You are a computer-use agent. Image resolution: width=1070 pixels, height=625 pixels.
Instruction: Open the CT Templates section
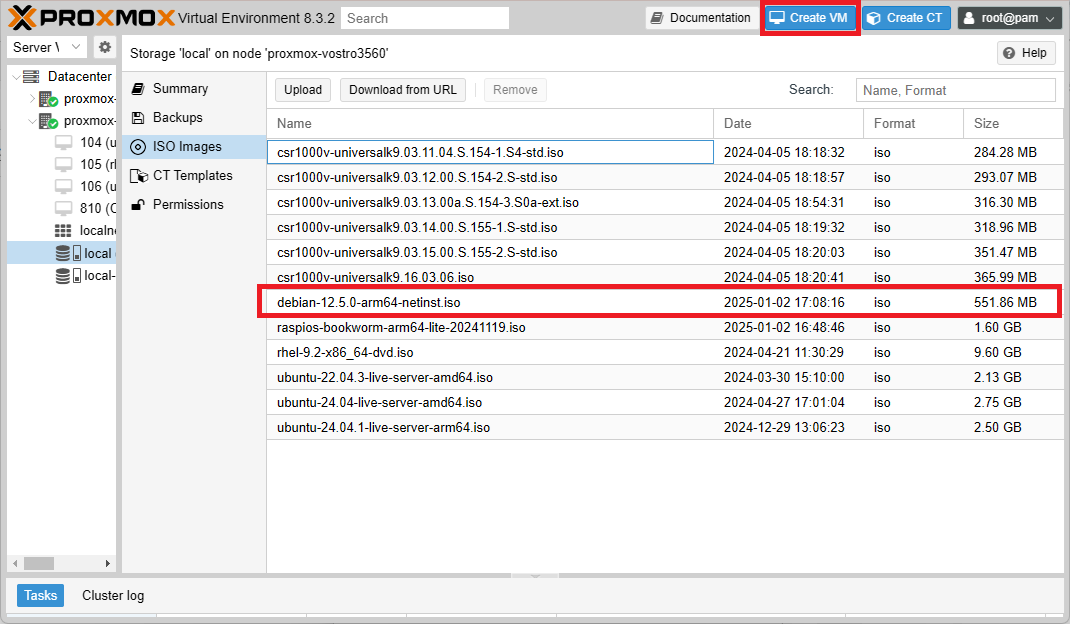(192, 175)
